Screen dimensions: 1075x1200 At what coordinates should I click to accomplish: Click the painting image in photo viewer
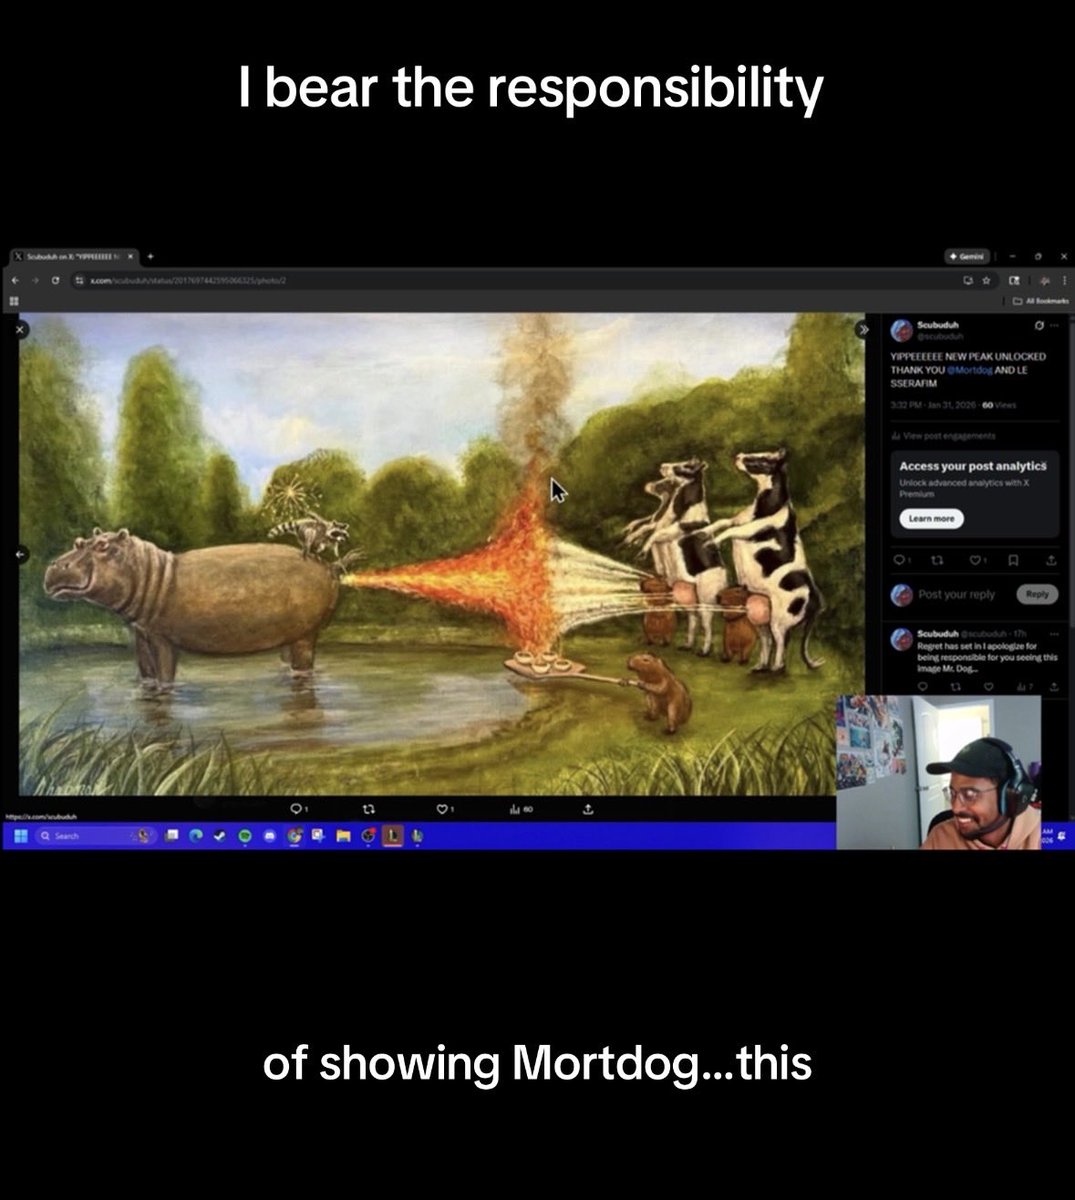pyautogui.click(x=443, y=554)
